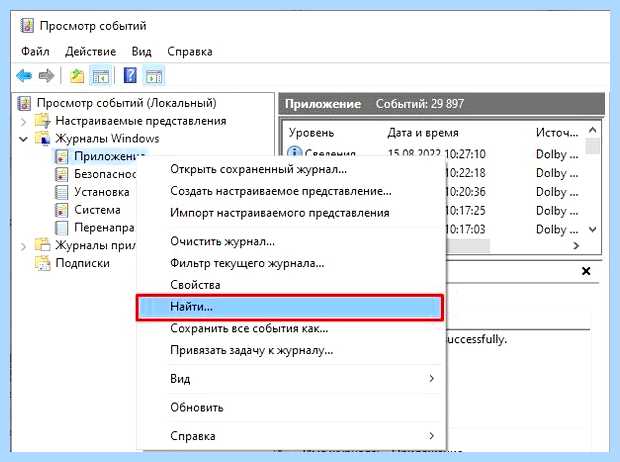Click the Система log icon in tree
Viewport: 620px width, 462px height.
pyautogui.click(x=61, y=210)
